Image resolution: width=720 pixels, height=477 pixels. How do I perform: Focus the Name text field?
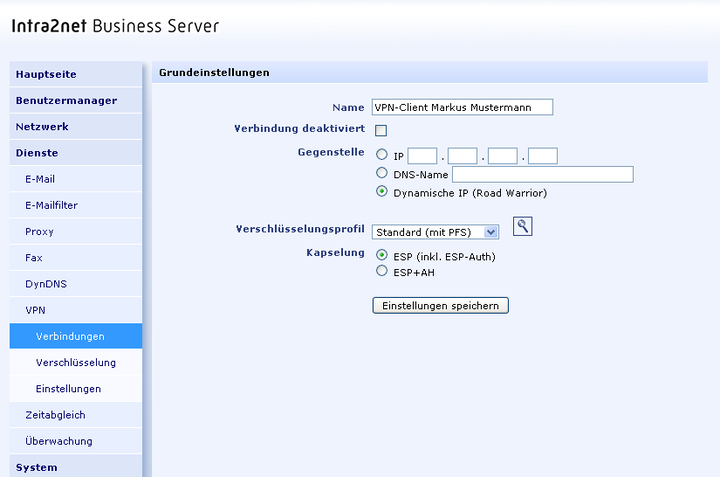coord(462,107)
